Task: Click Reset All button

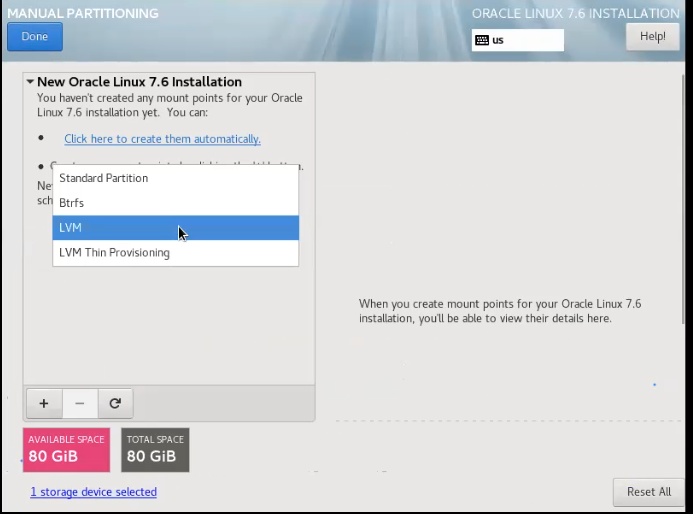Action: point(649,492)
